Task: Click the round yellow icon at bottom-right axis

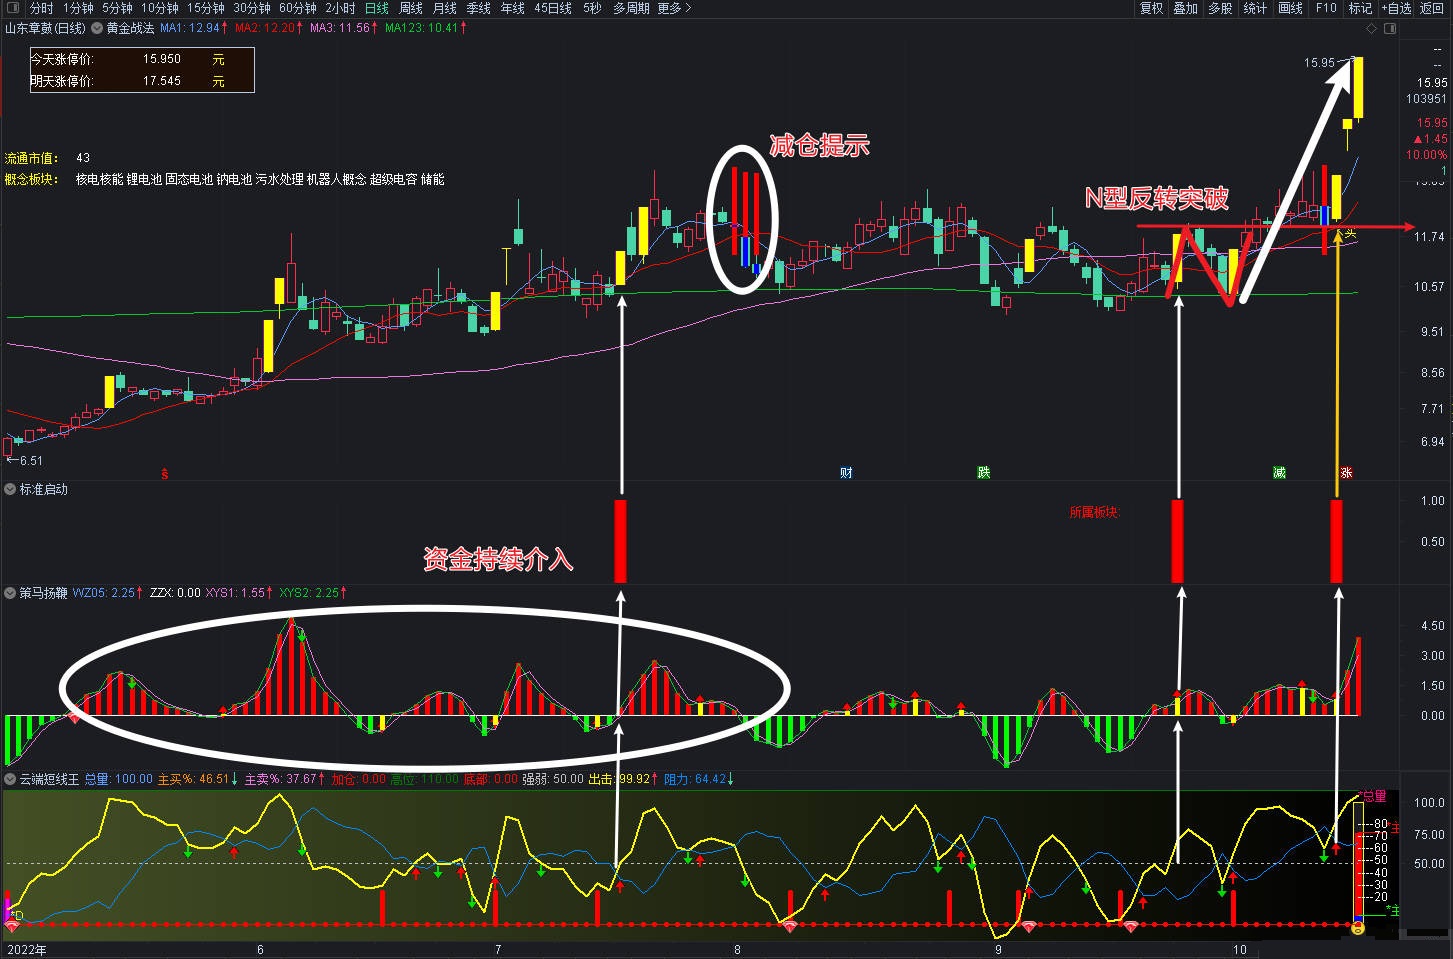Action: [x=1358, y=929]
